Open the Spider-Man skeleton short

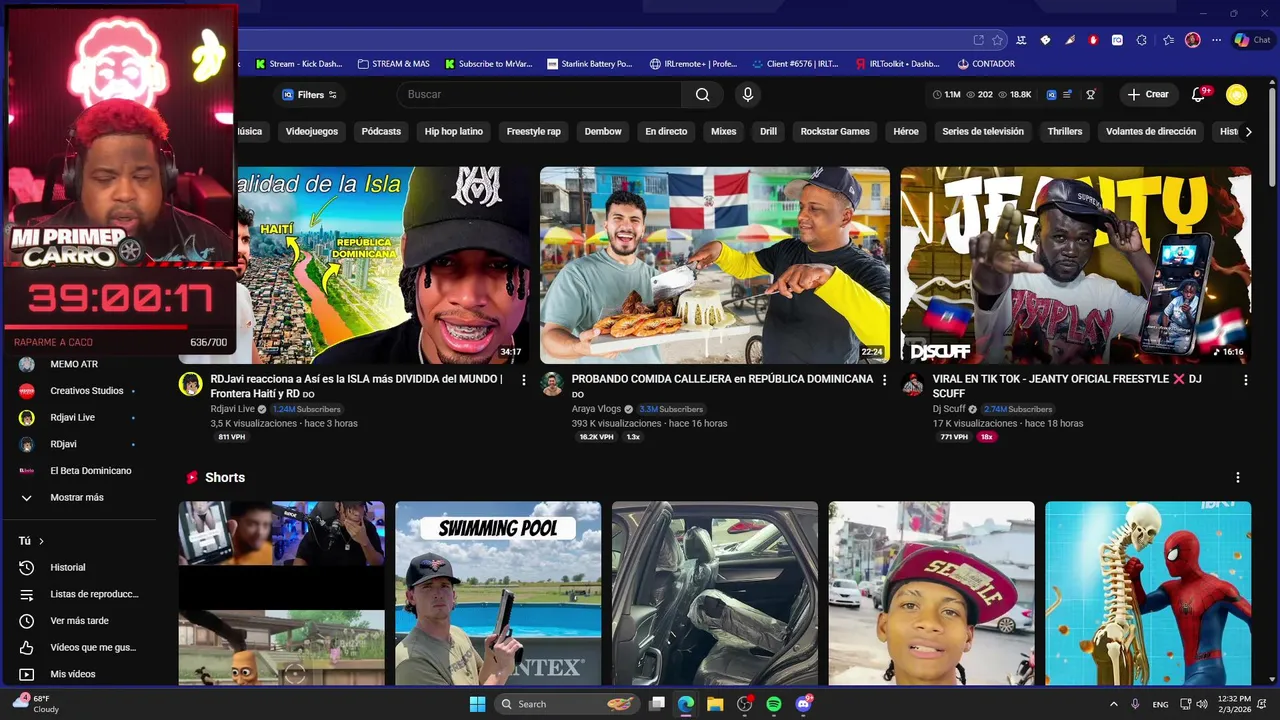tap(1148, 593)
